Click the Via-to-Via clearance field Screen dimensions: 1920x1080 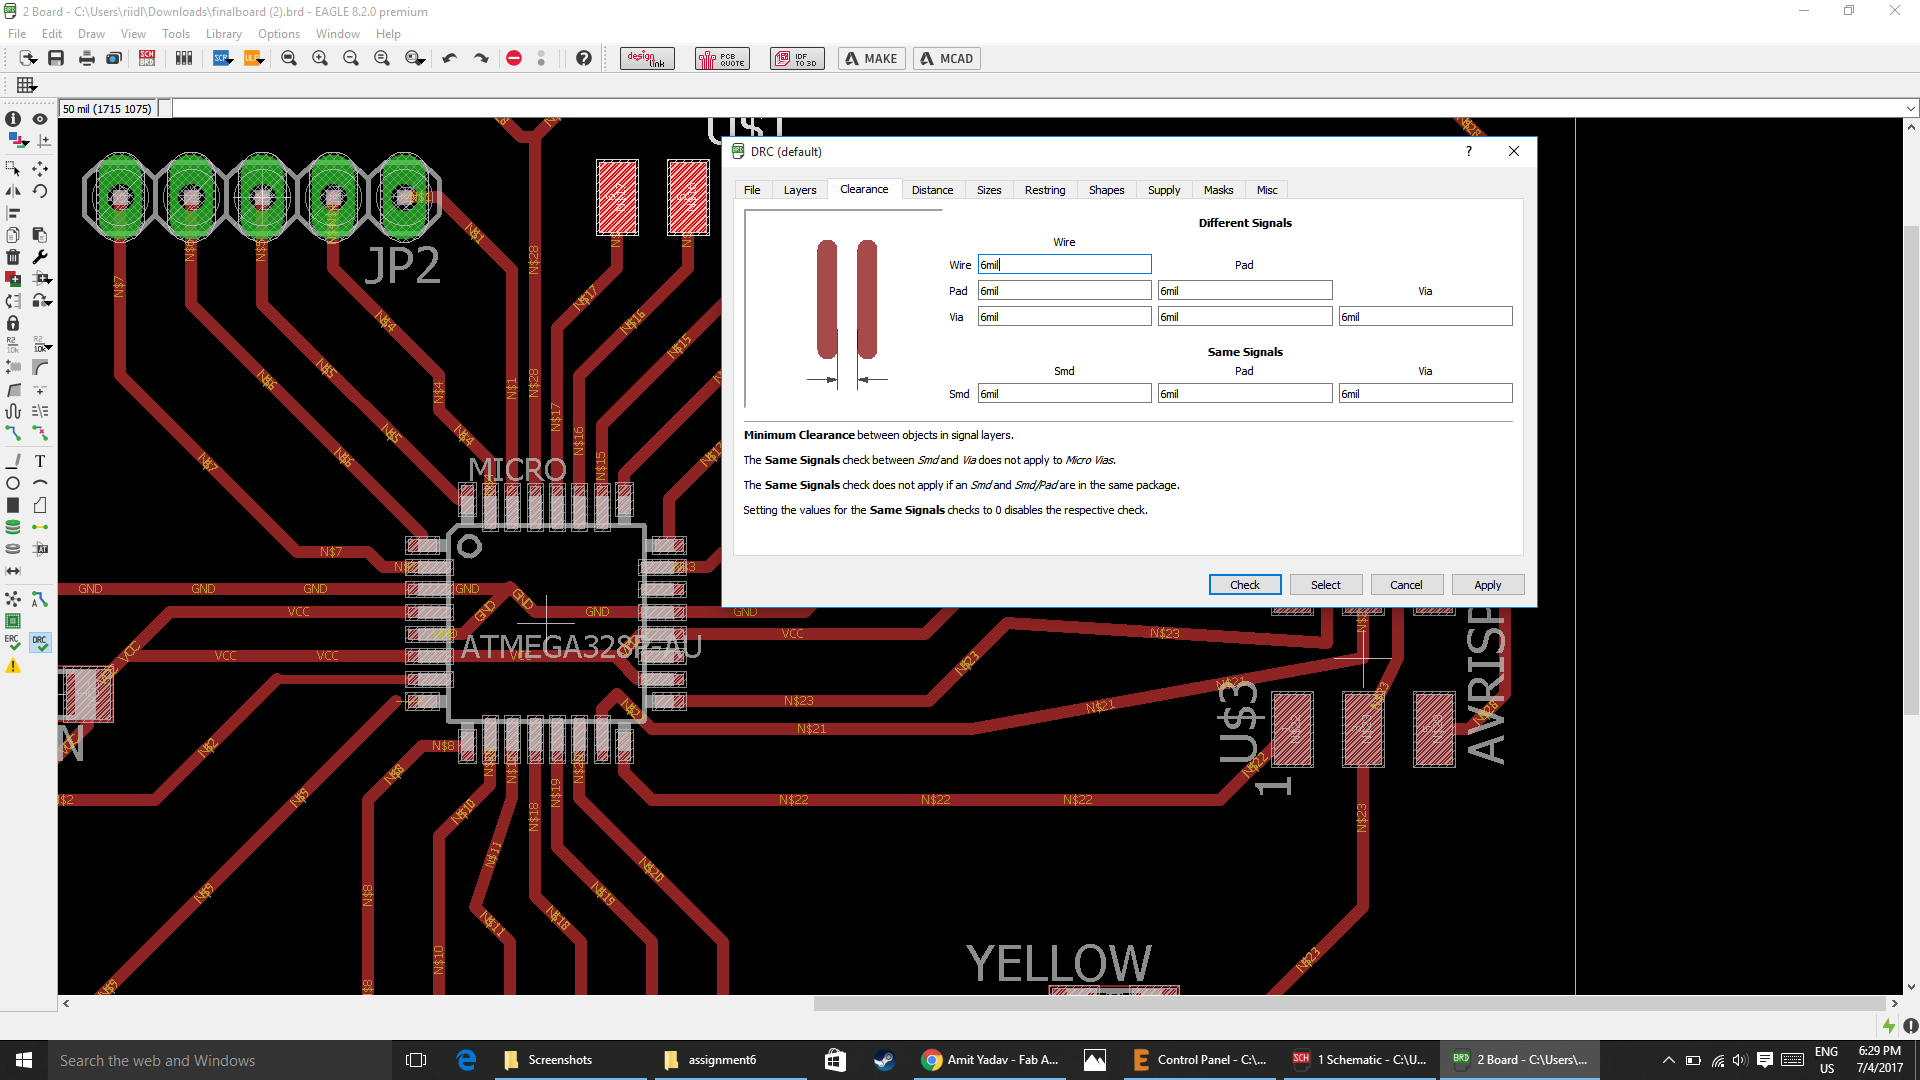coord(1425,317)
